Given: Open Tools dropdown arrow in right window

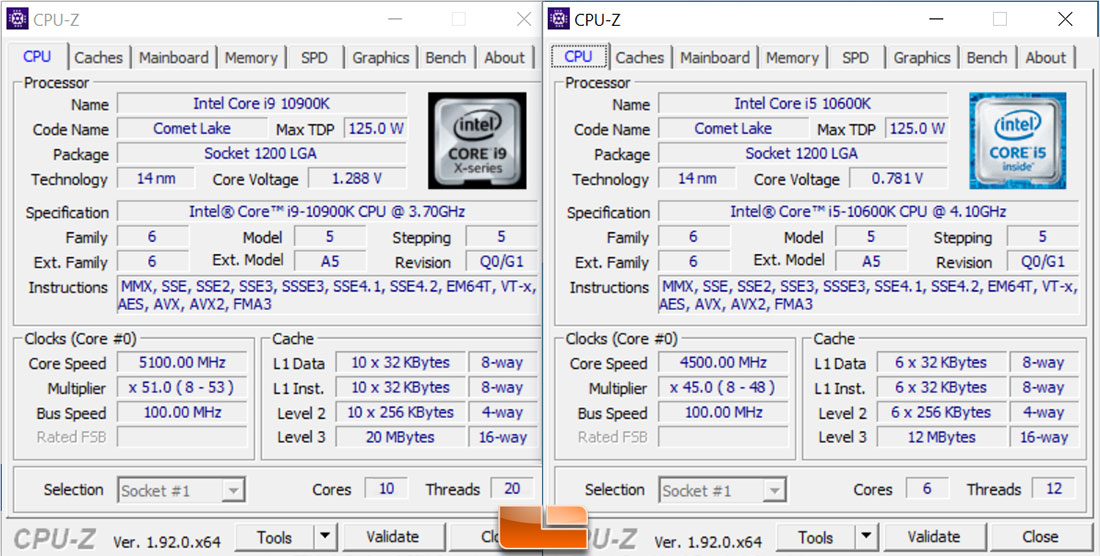Looking at the screenshot, I should pos(866,537).
